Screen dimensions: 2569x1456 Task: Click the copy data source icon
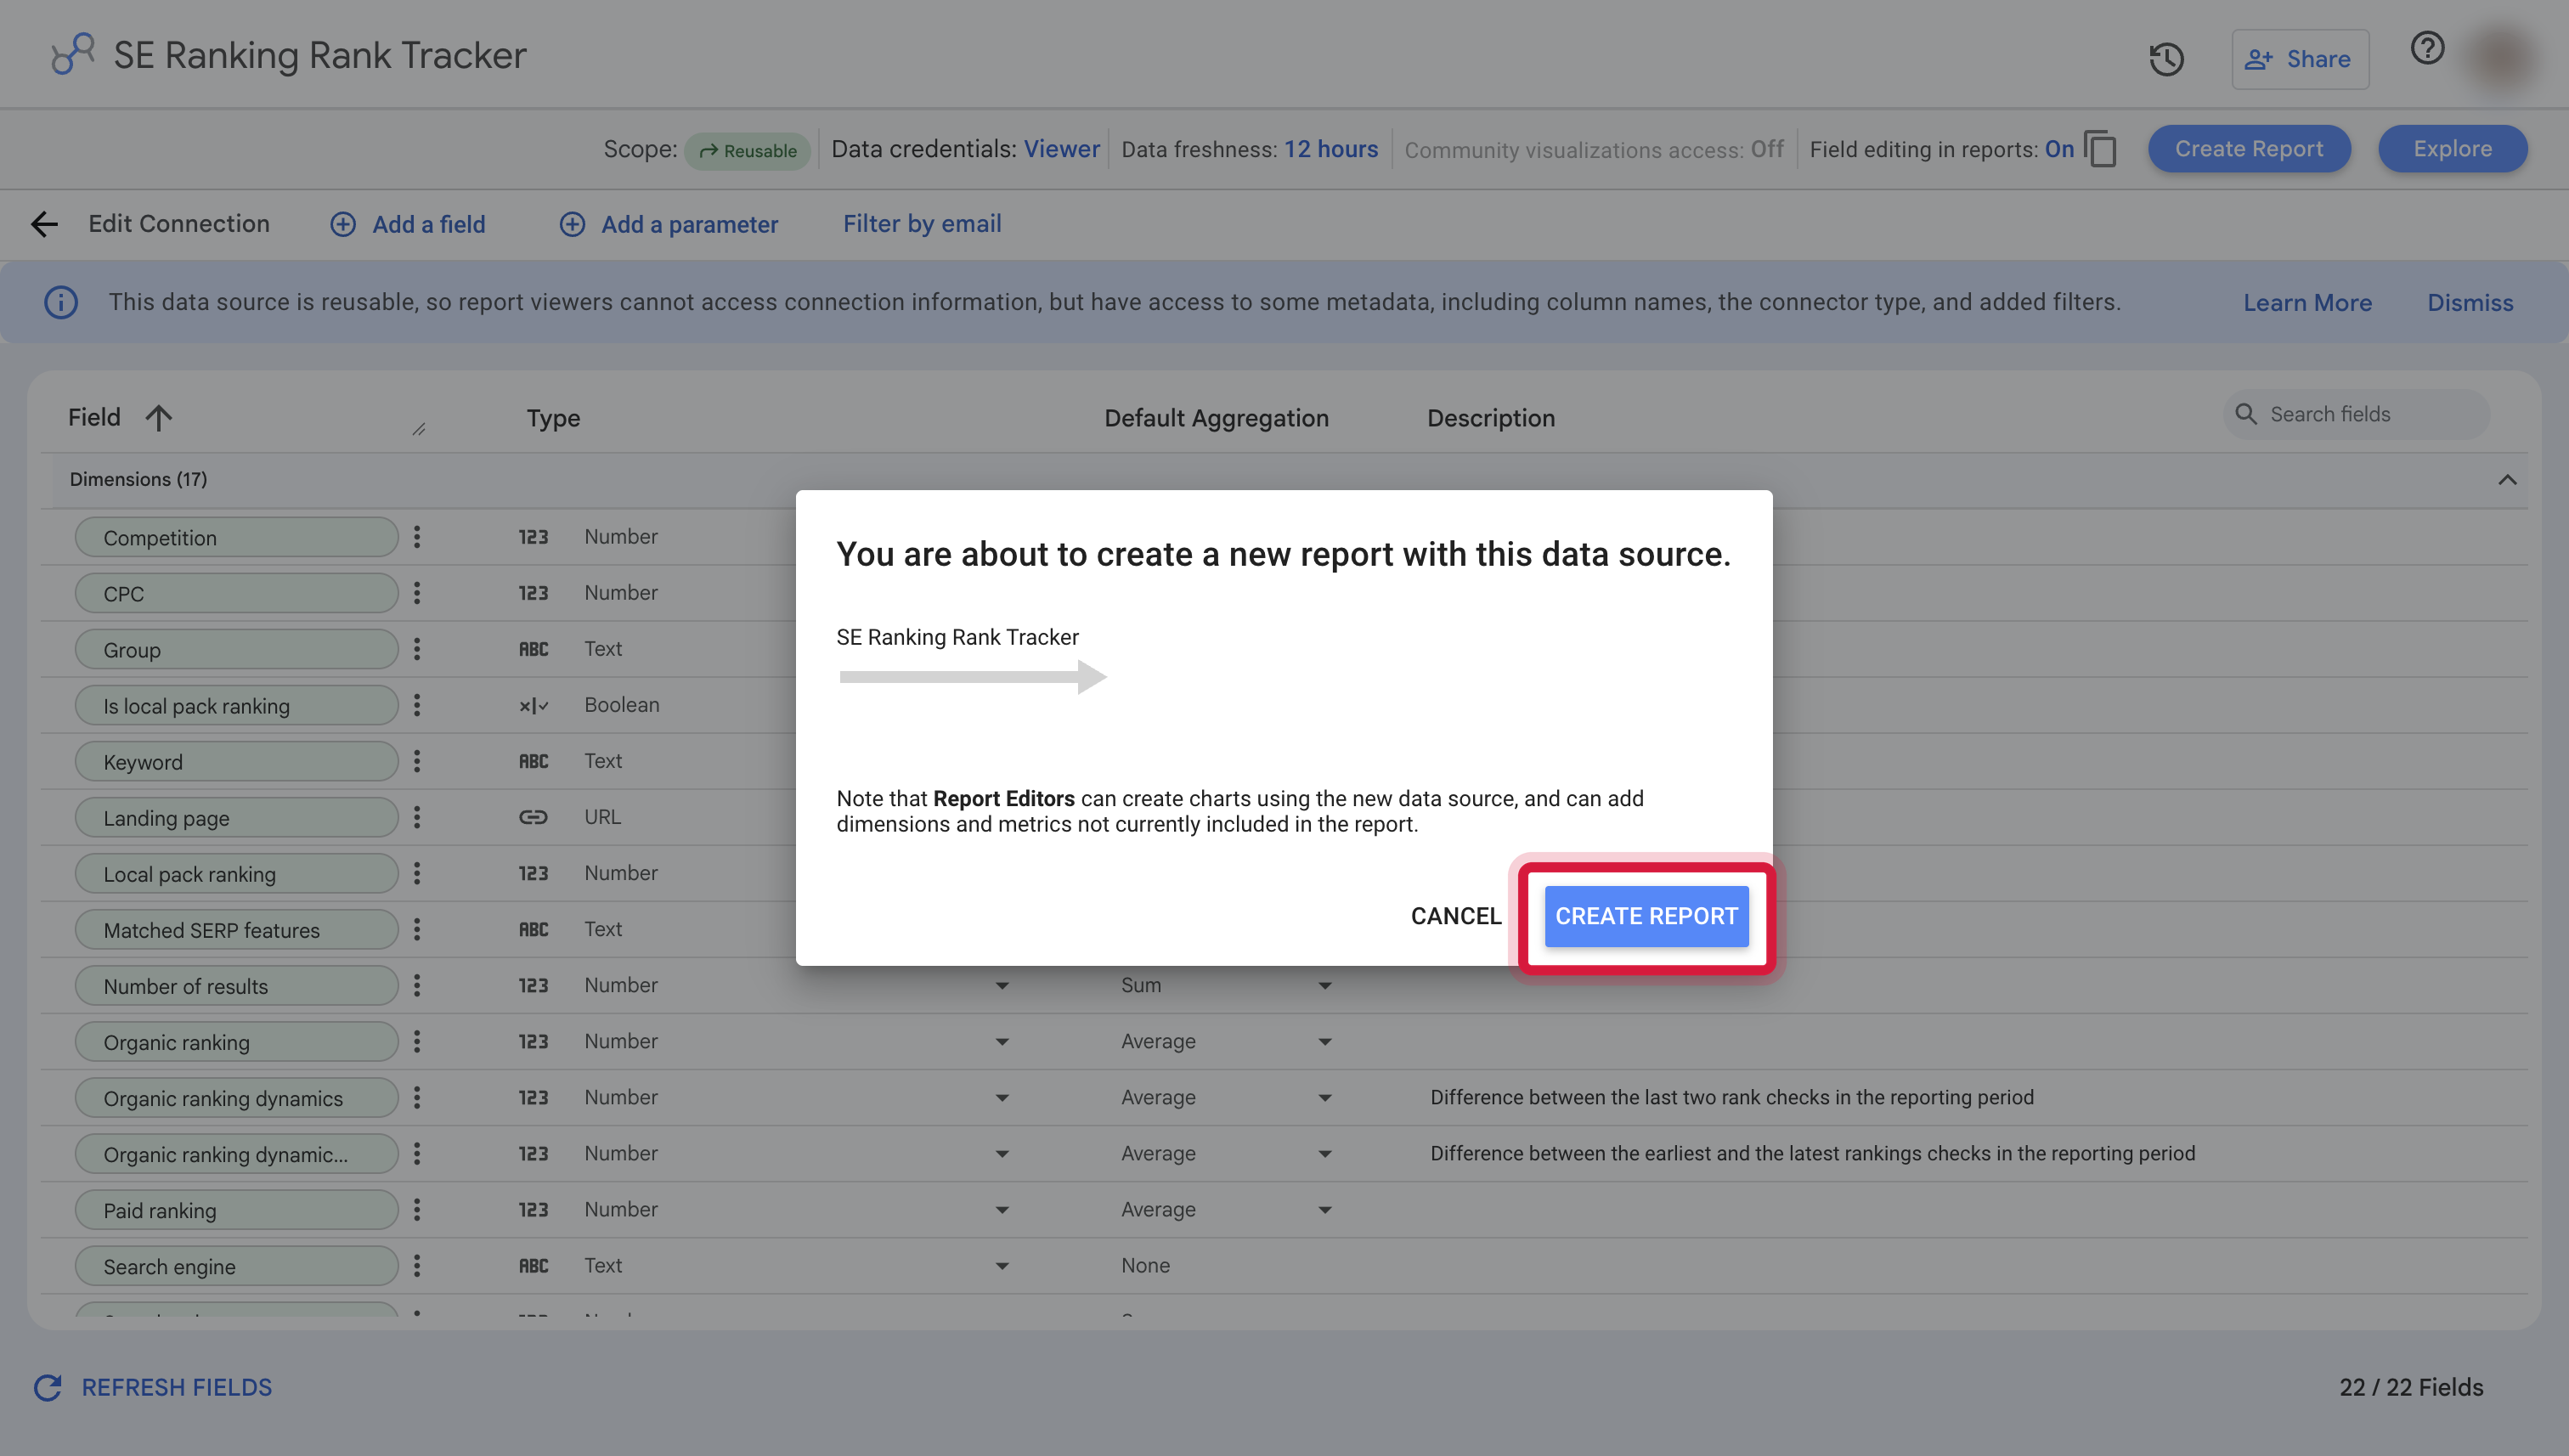pos(2101,149)
